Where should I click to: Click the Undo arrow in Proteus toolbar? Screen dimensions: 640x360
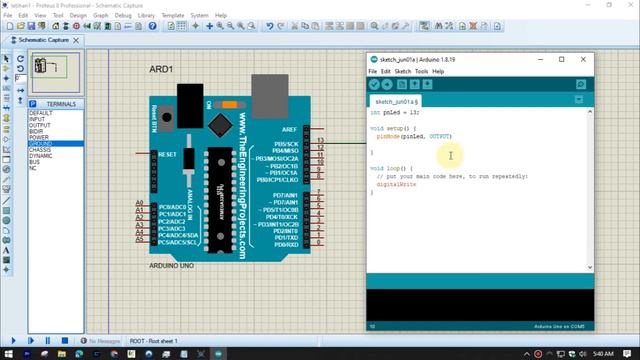click(x=269, y=26)
